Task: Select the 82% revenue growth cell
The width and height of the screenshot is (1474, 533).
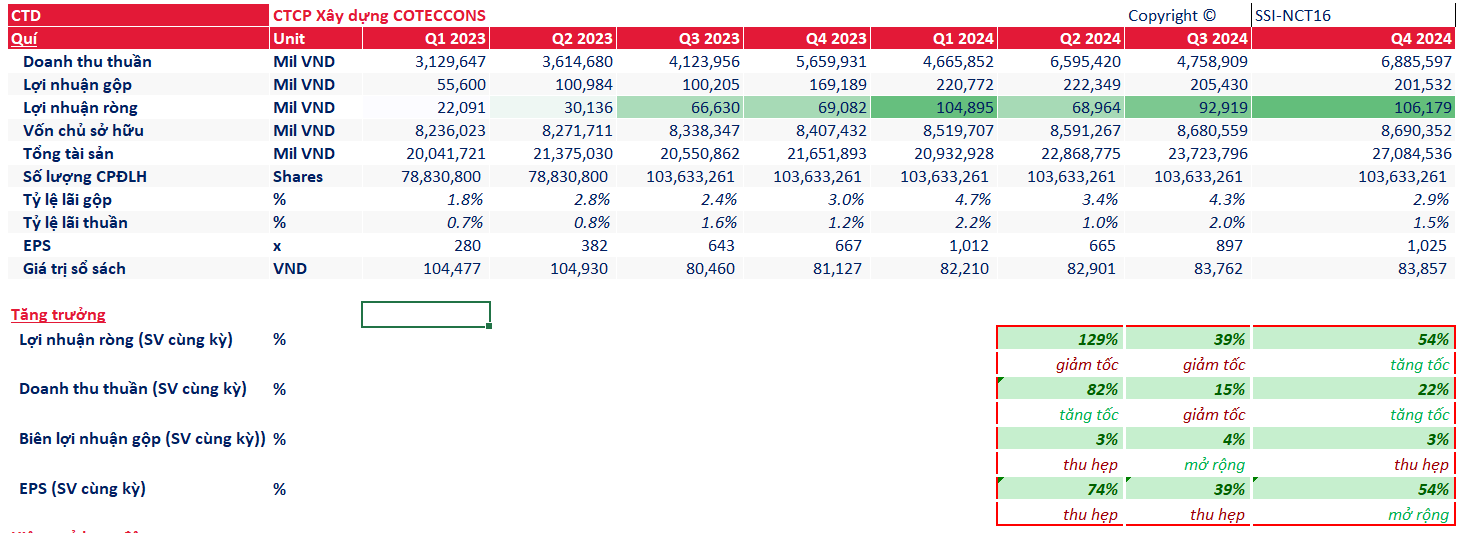Action: pos(1060,389)
